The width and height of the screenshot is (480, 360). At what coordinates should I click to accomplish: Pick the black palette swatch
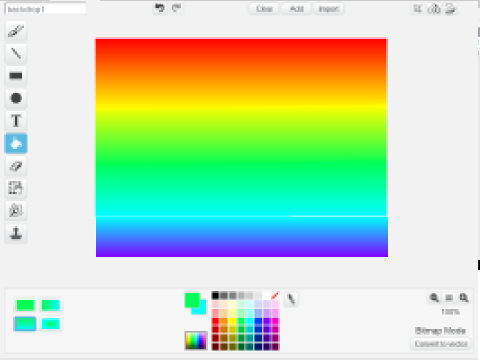(x=215, y=295)
